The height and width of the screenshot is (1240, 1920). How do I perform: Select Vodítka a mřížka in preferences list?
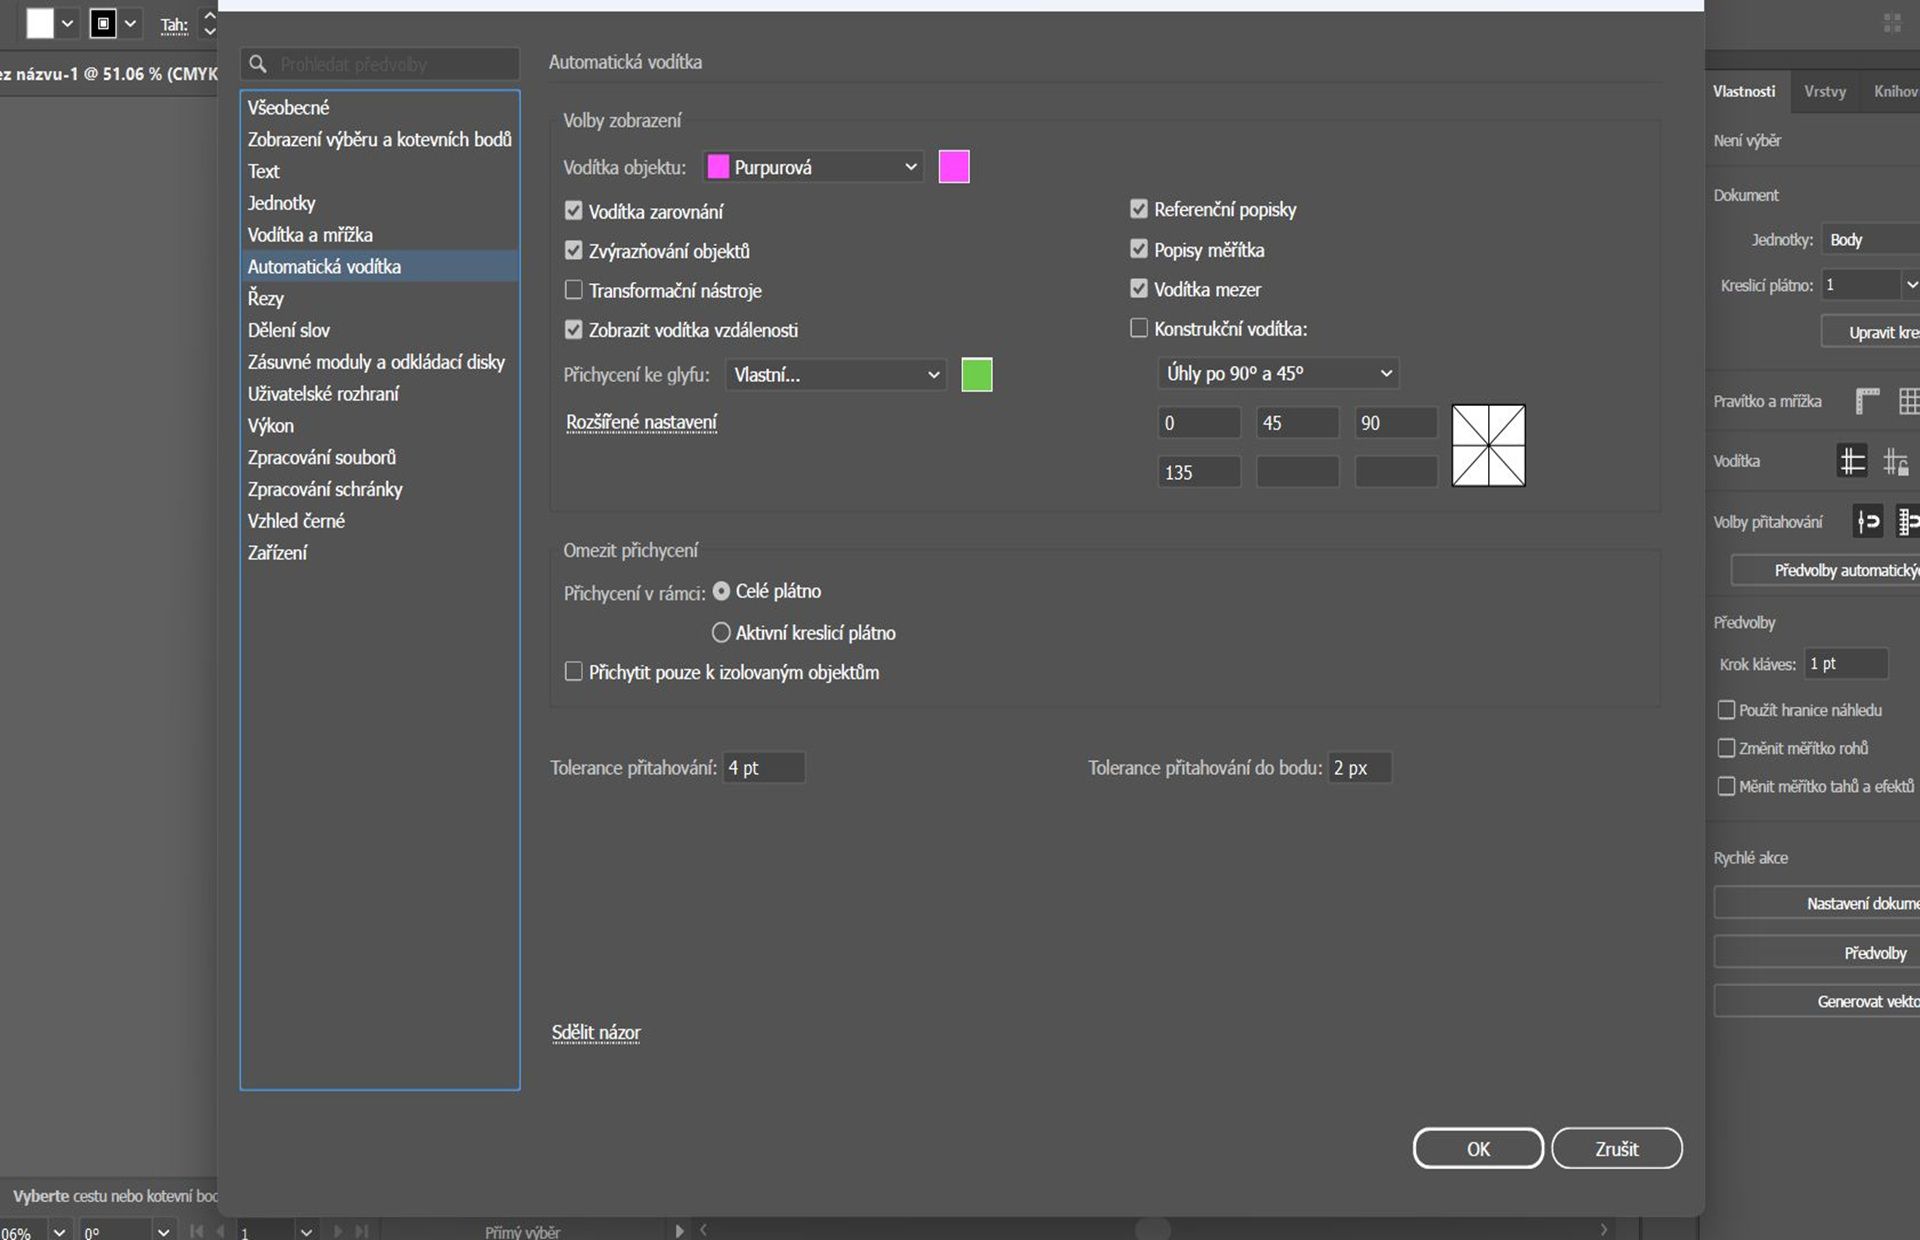tap(310, 235)
